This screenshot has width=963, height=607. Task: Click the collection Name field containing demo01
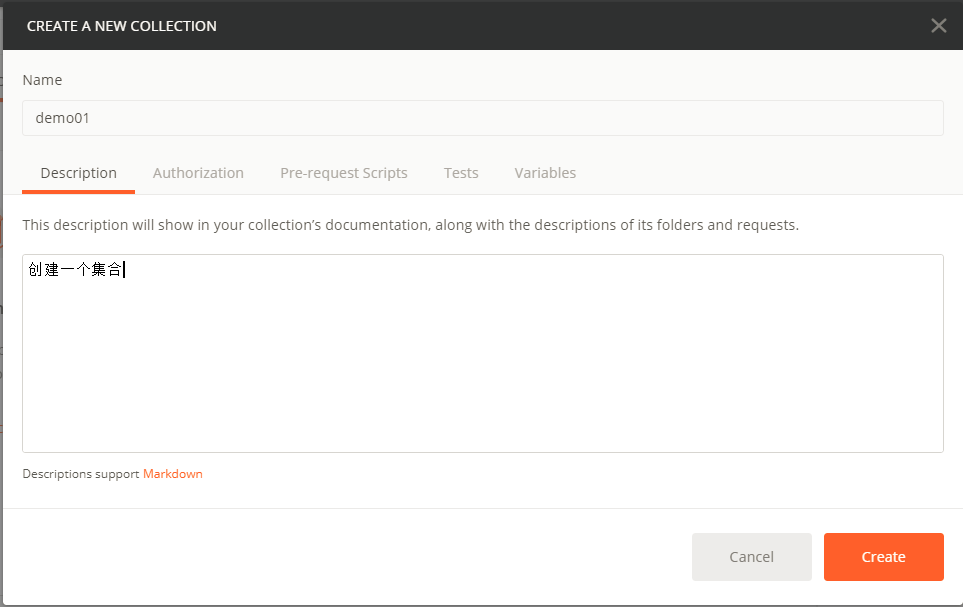click(x=483, y=118)
